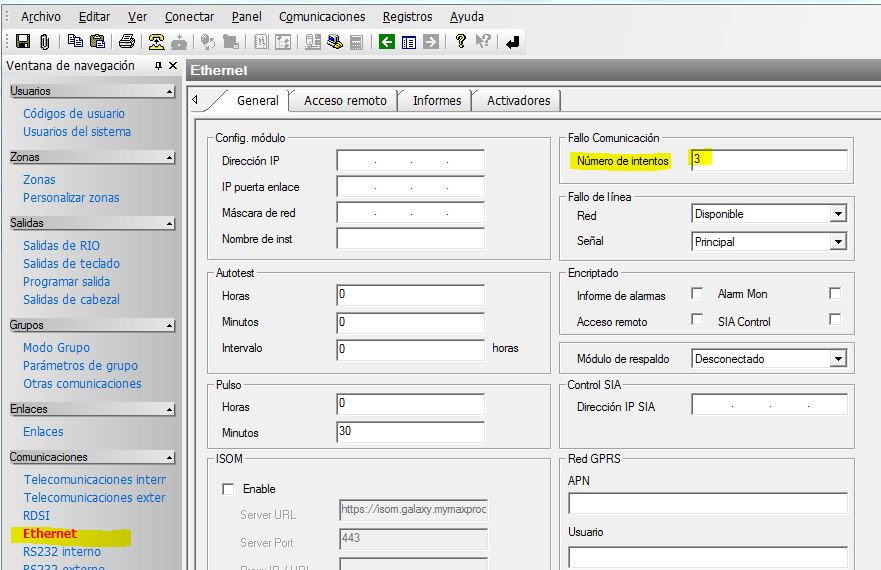Click the yellow question mark help icon
This screenshot has height=570, width=881.
coord(461,41)
